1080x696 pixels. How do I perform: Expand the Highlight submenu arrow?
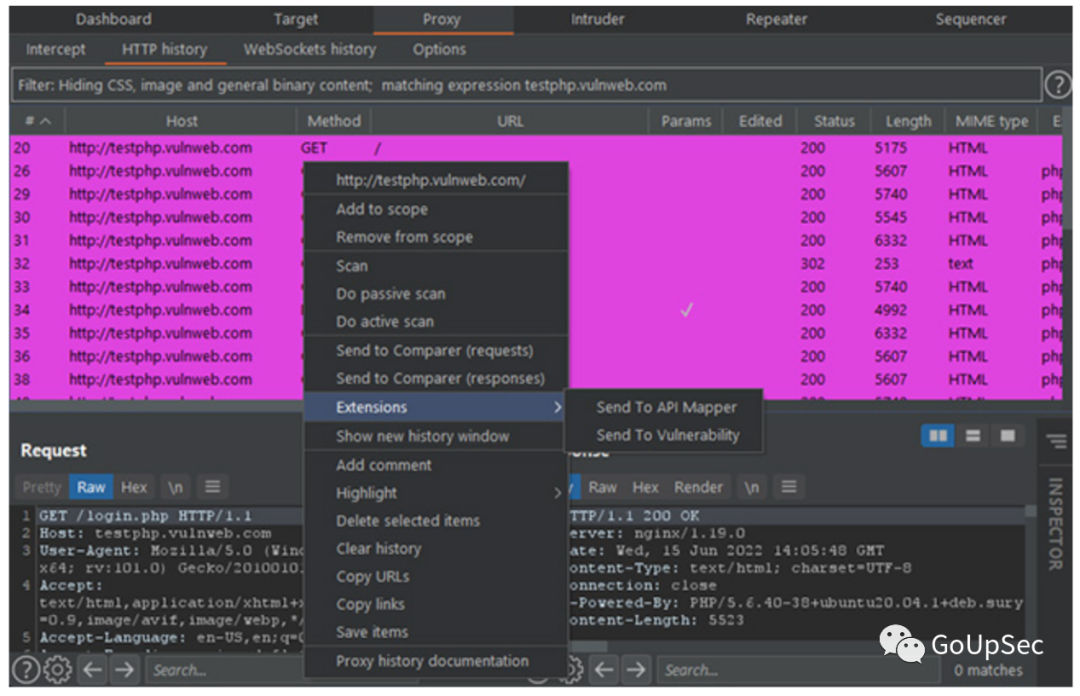pyautogui.click(x=557, y=493)
